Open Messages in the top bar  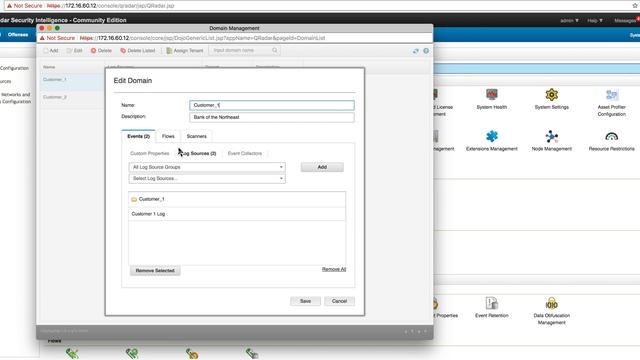click(x=626, y=20)
